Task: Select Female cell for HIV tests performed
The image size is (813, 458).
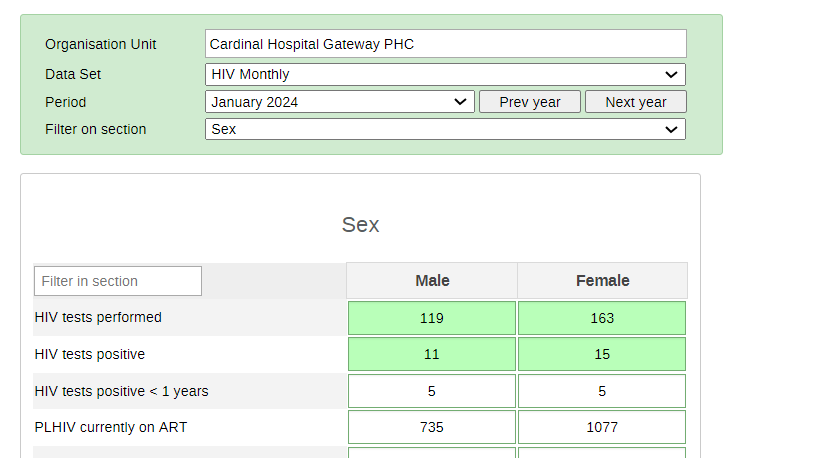Action: [x=602, y=318]
